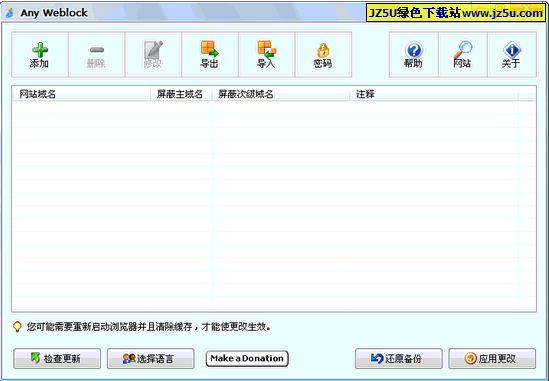
Task: Click the 修改 (Modify) pencil button
Action: pyautogui.click(x=153, y=55)
